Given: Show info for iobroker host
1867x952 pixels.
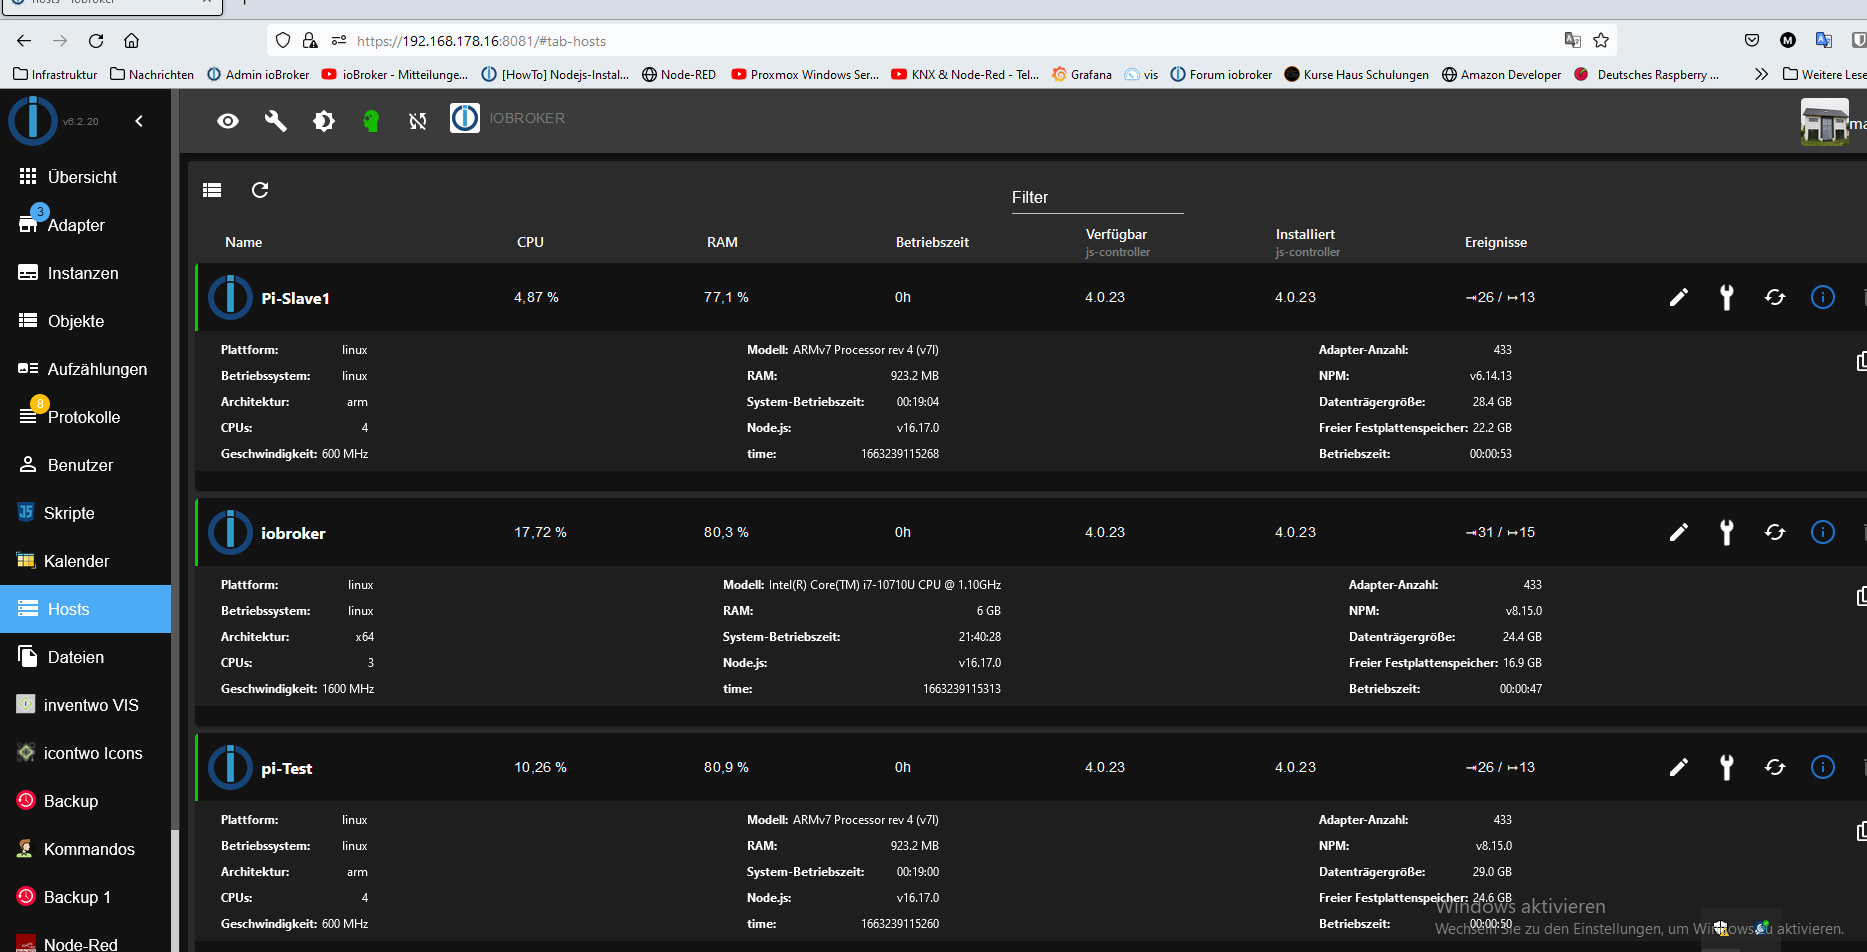Looking at the screenshot, I should (1823, 532).
